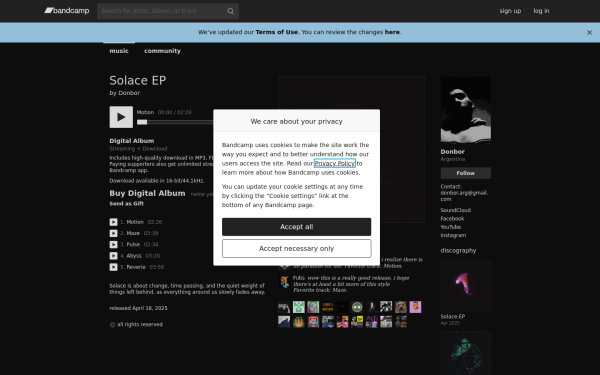The image size is (600, 375).
Task: Click the Donbor artist name in sidebar
Action: 452,152
